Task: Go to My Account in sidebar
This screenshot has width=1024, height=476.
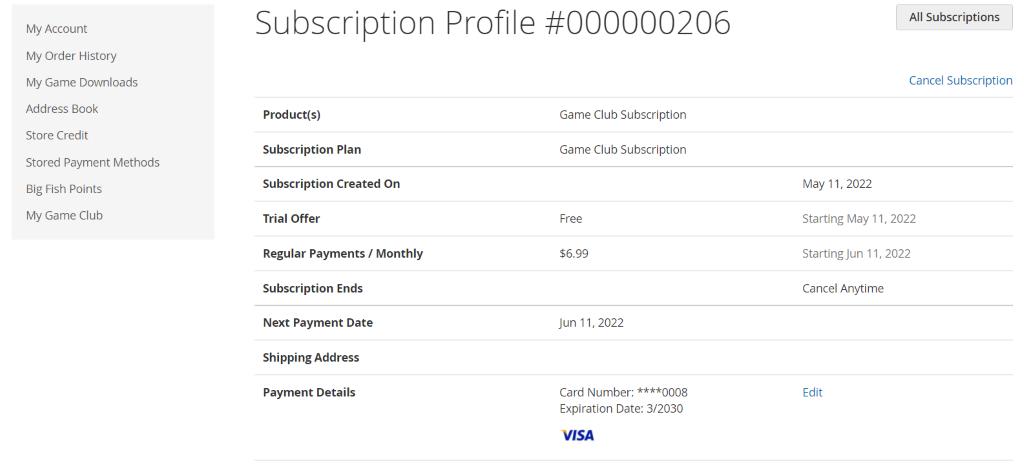Action: pos(57,29)
